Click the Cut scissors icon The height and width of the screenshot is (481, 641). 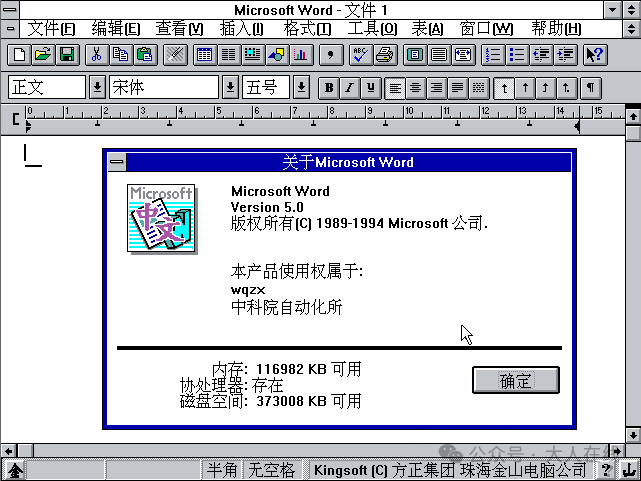click(96, 55)
